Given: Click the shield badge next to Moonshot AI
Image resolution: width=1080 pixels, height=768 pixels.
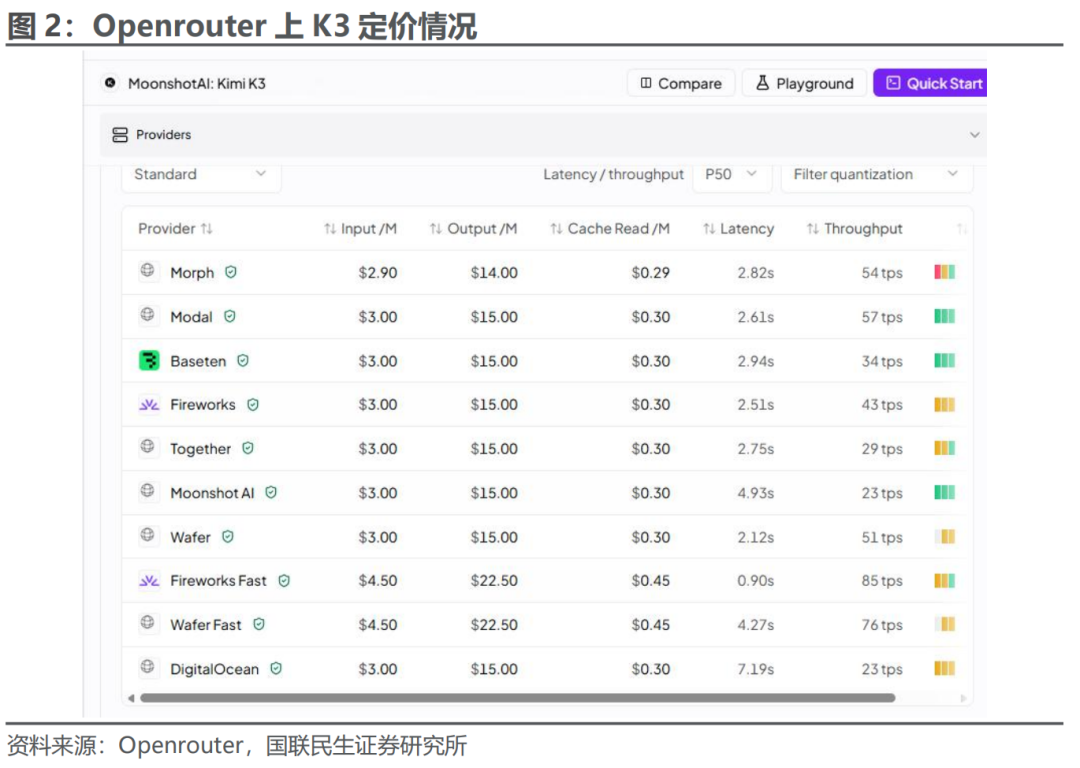Looking at the screenshot, I should 271,492.
